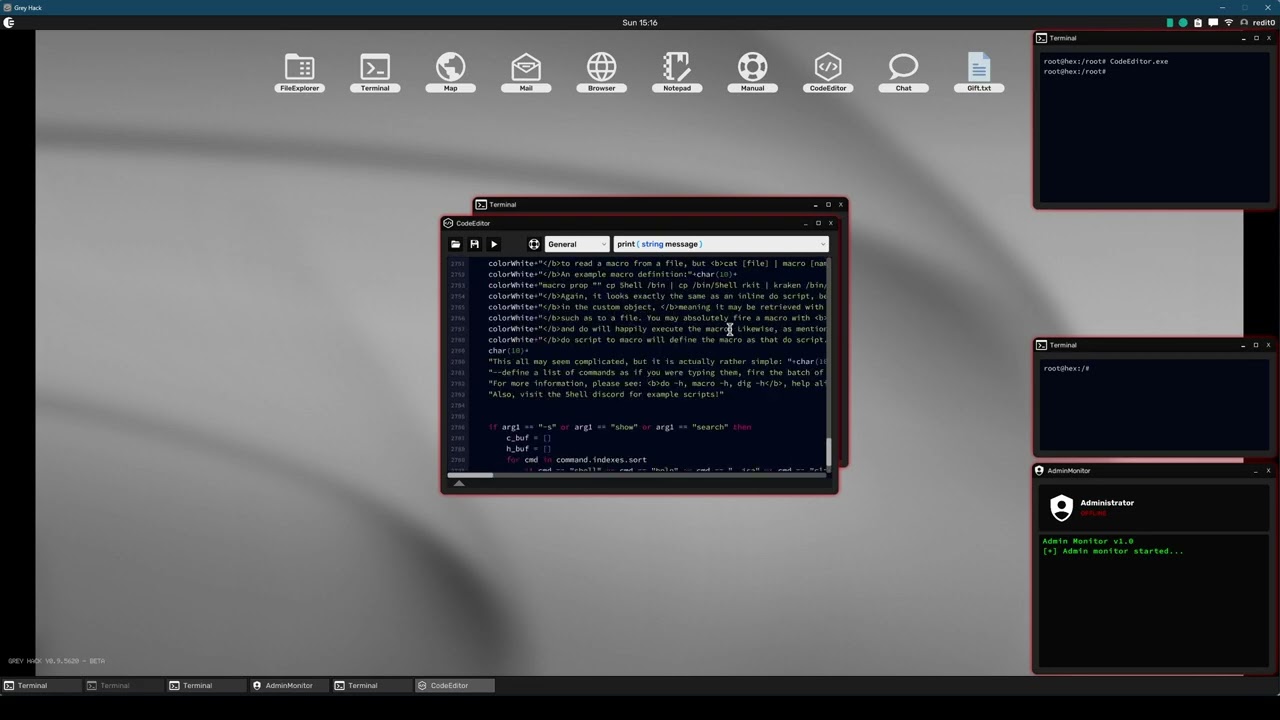Click the 'root@hex:/root# CodeEditor.exe' terminal line
The image size is (1280, 720).
click(x=1106, y=61)
